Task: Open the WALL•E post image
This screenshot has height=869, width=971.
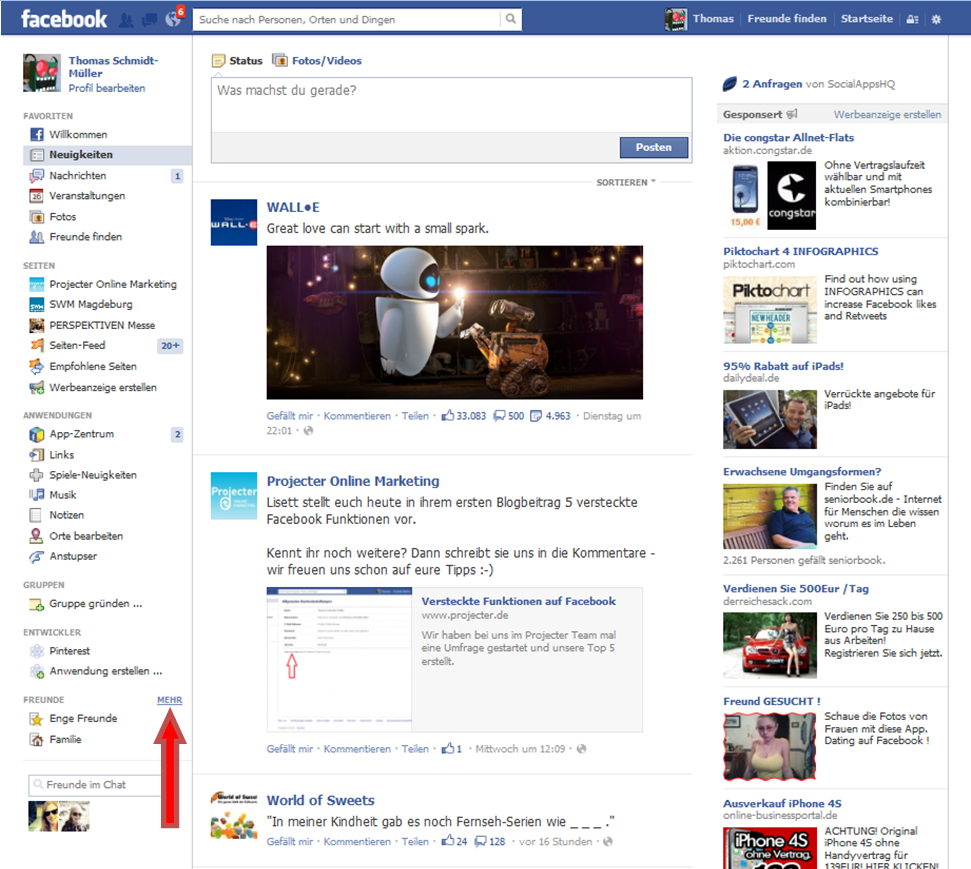Action: pyautogui.click(x=455, y=322)
